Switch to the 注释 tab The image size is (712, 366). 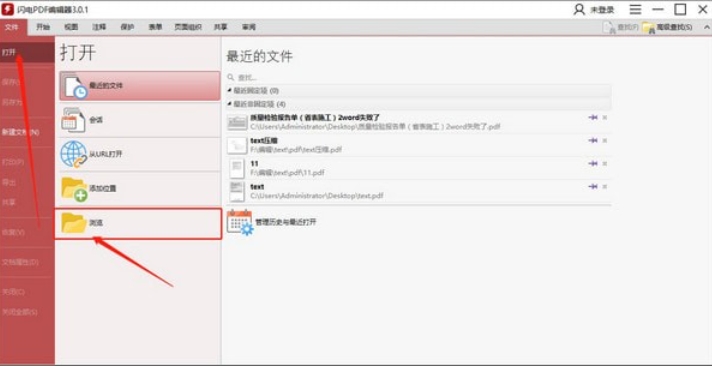tap(99, 27)
